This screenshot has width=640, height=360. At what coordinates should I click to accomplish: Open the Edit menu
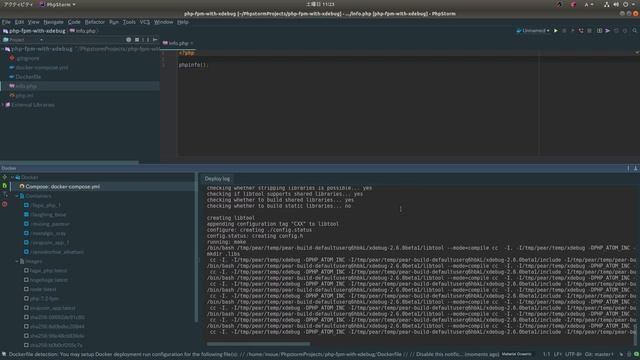tap(19, 22)
